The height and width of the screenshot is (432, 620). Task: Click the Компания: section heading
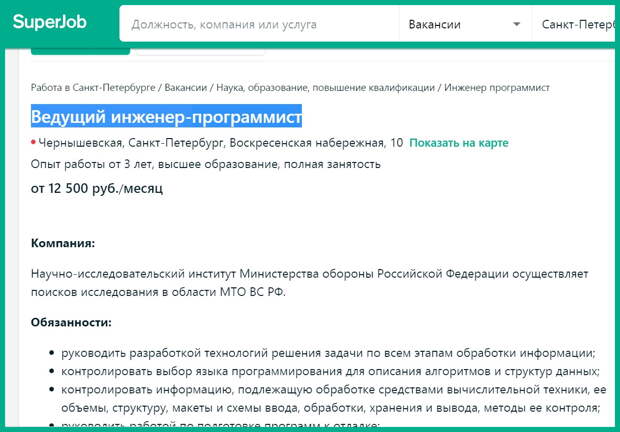click(63, 243)
